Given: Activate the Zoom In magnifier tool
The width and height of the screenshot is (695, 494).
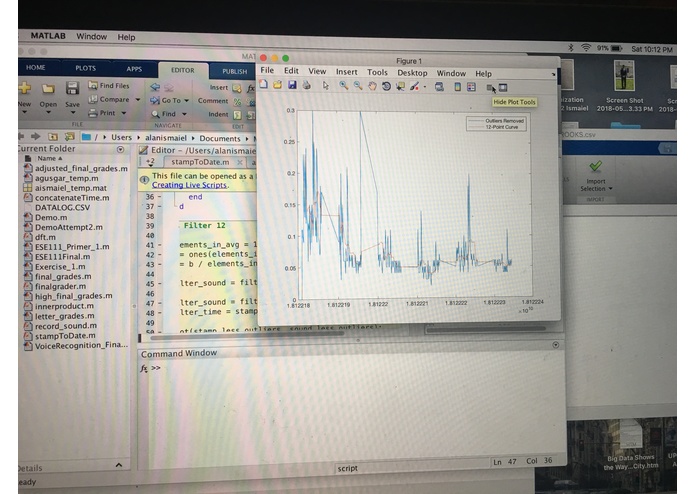Looking at the screenshot, I should [x=344, y=86].
